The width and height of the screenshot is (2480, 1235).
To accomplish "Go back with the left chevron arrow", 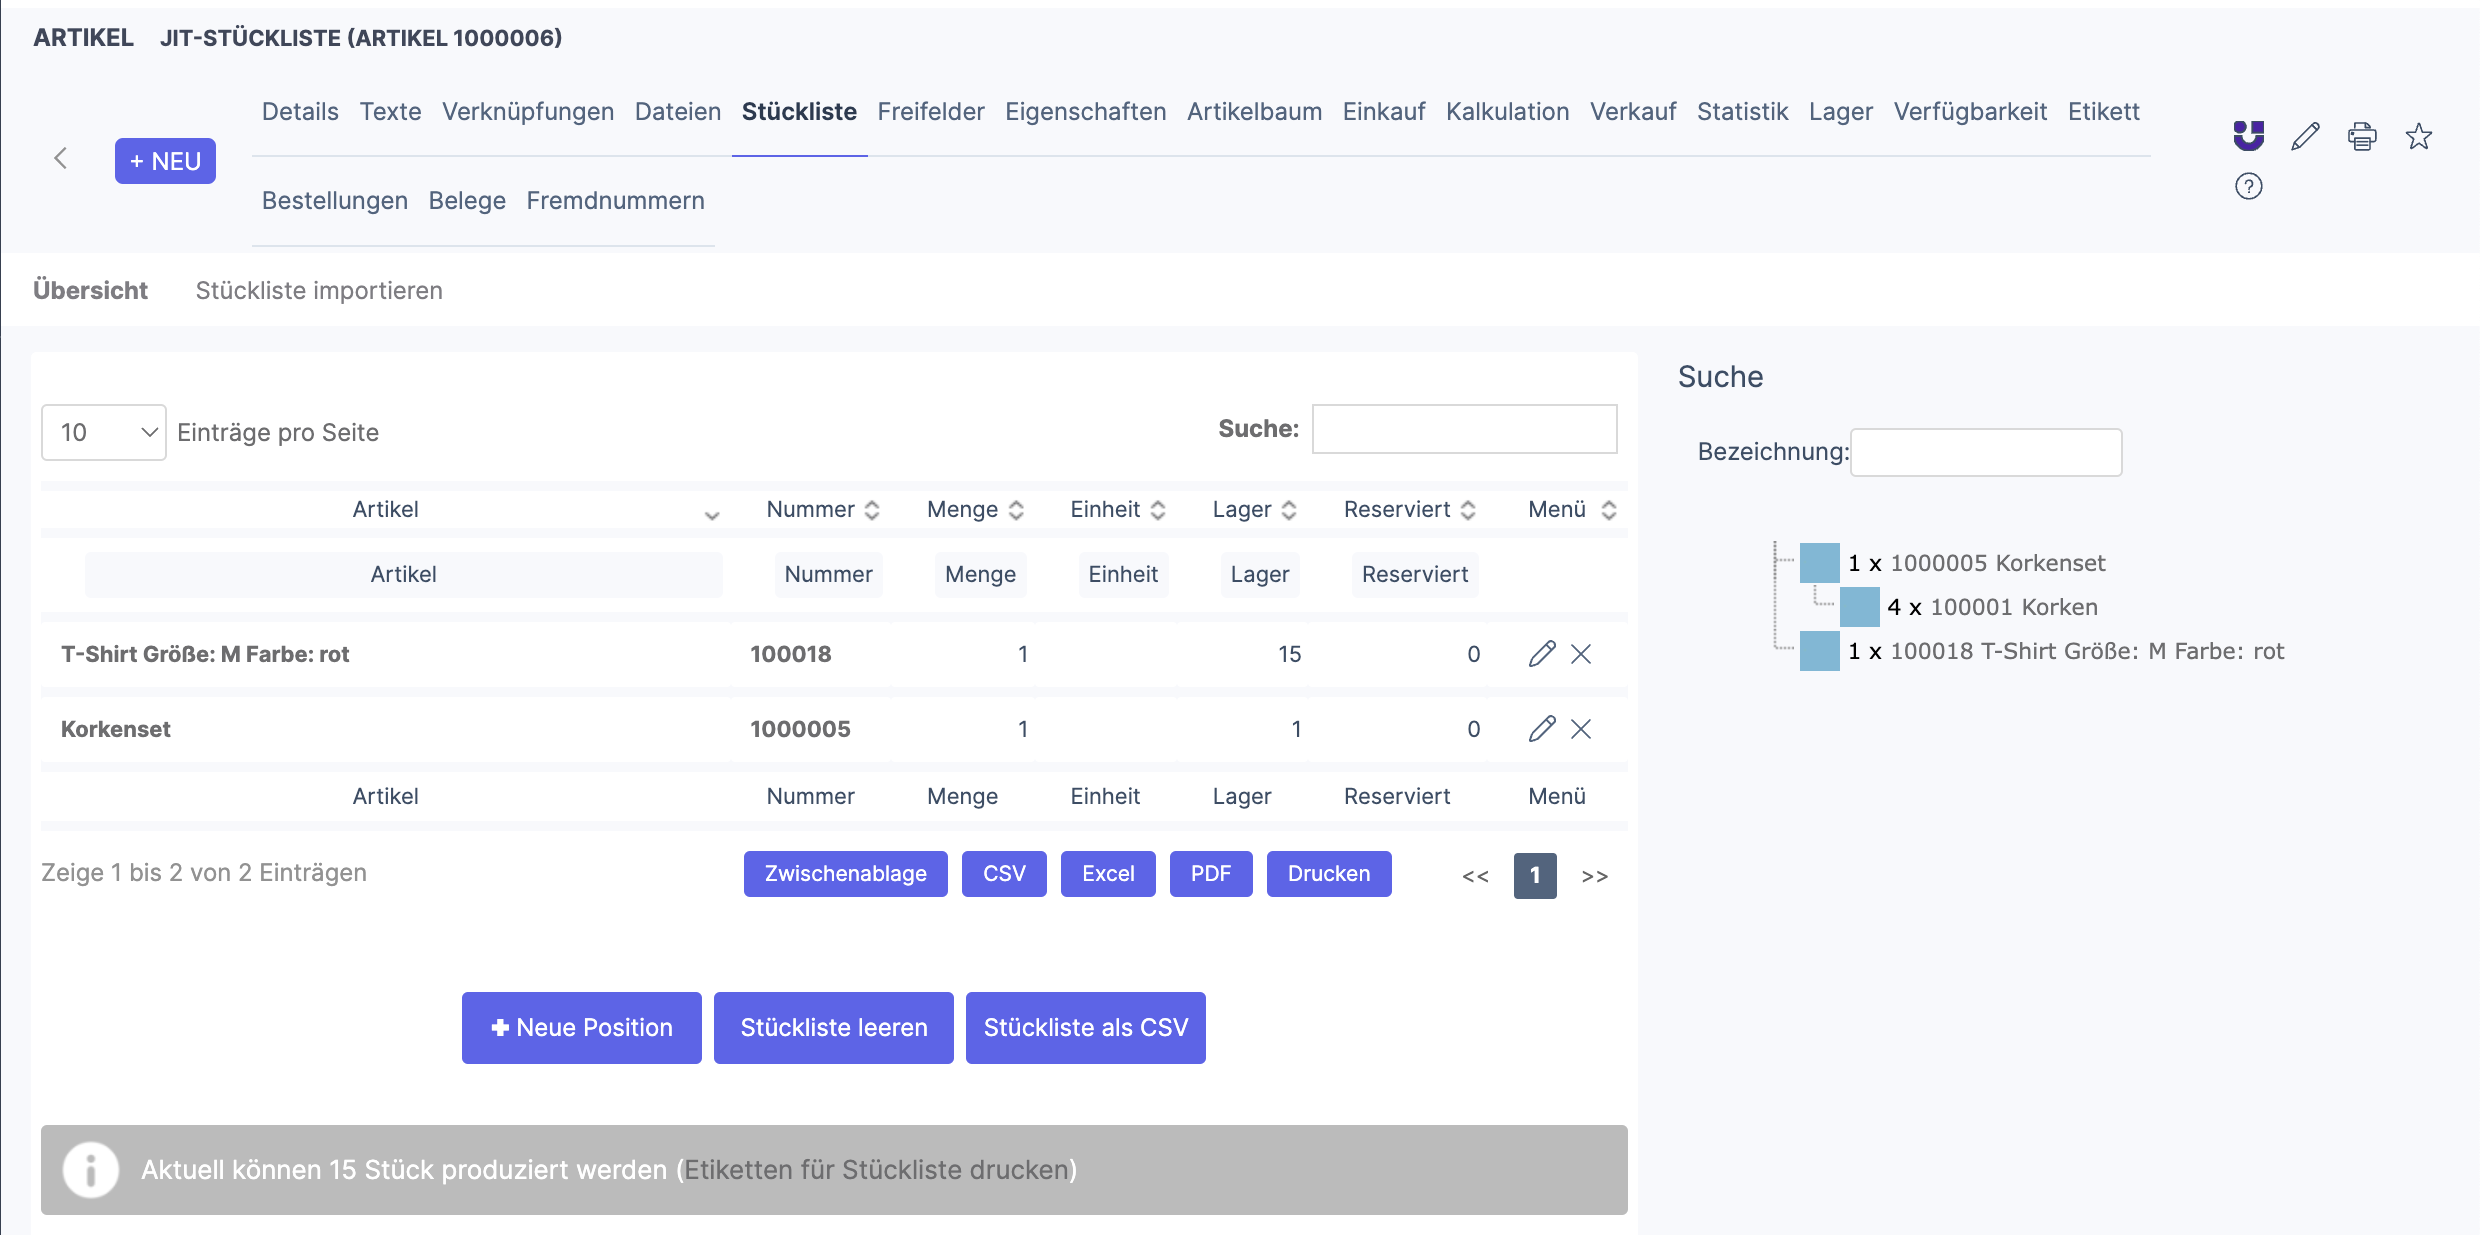I will coord(61,158).
